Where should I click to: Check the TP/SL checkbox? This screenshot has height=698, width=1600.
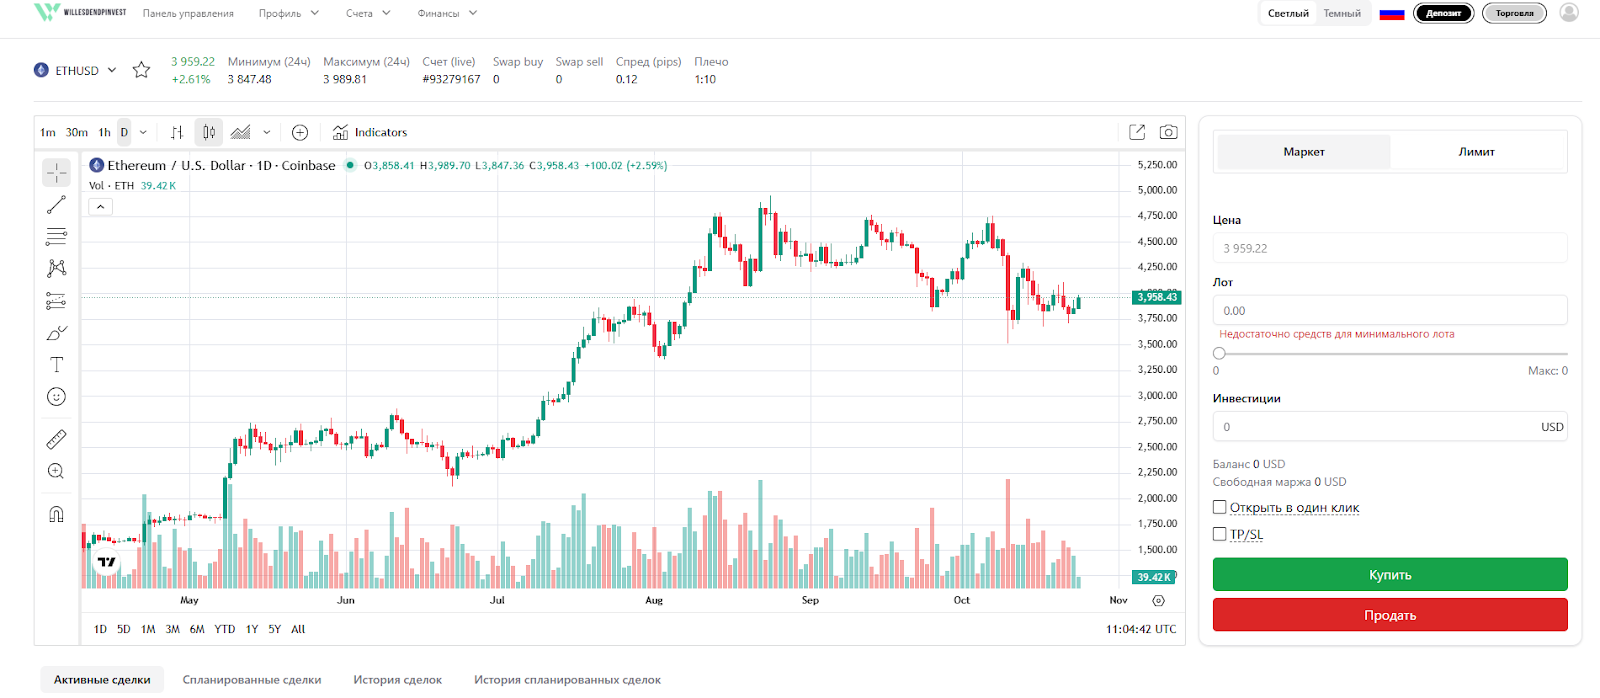[1220, 534]
